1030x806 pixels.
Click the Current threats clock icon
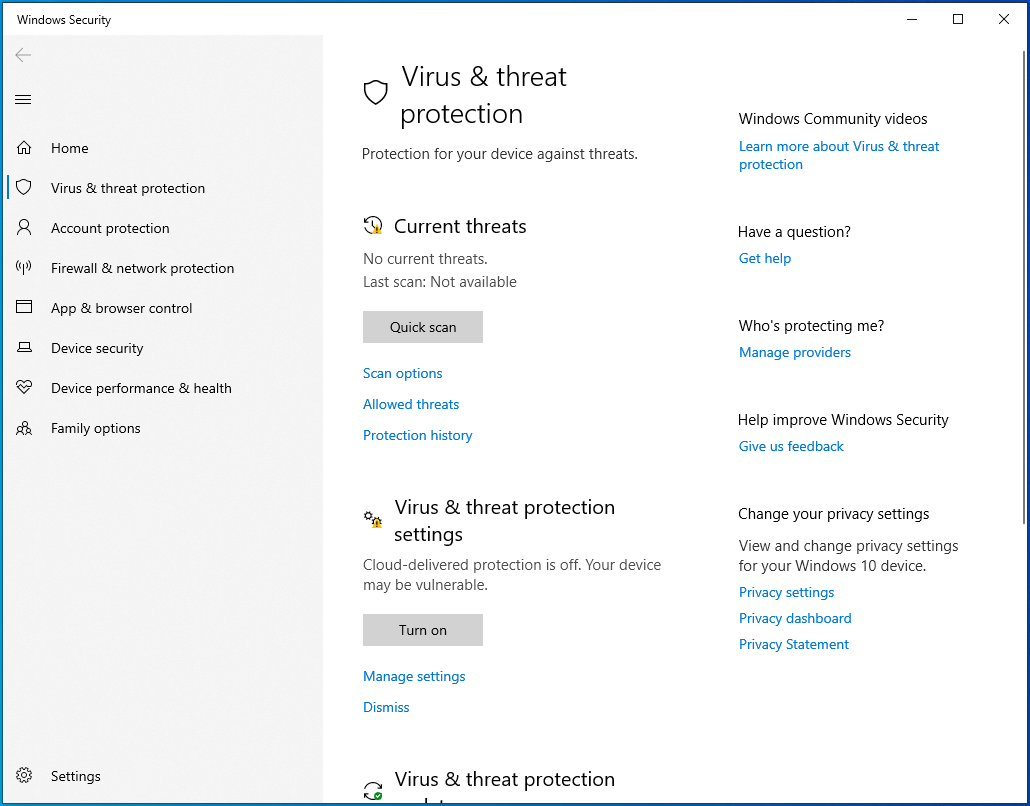(x=373, y=224)
